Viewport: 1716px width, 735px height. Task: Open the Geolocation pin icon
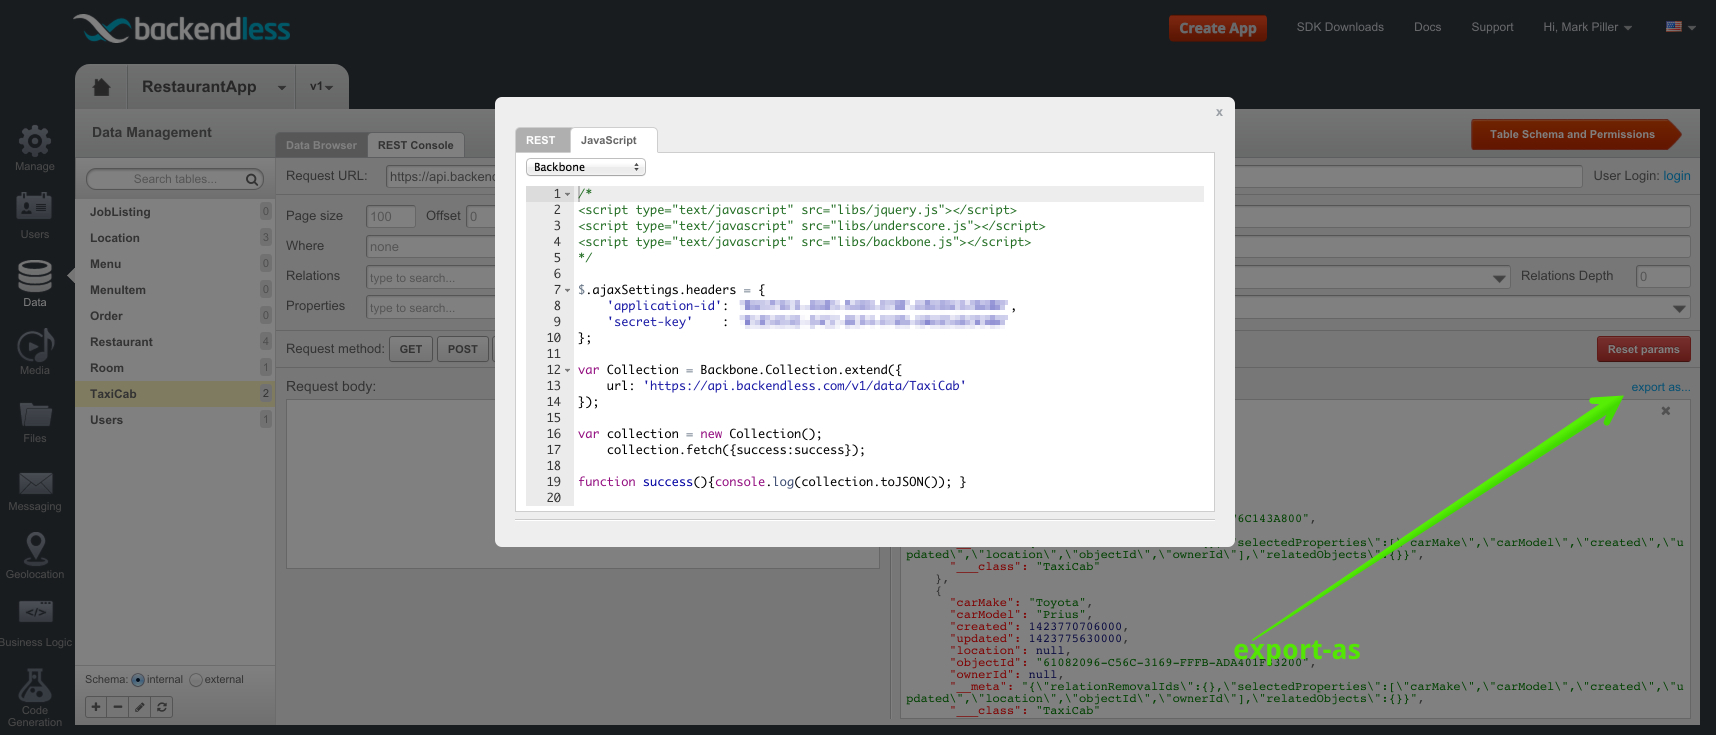pyautogui.click(x=35, y=548)
